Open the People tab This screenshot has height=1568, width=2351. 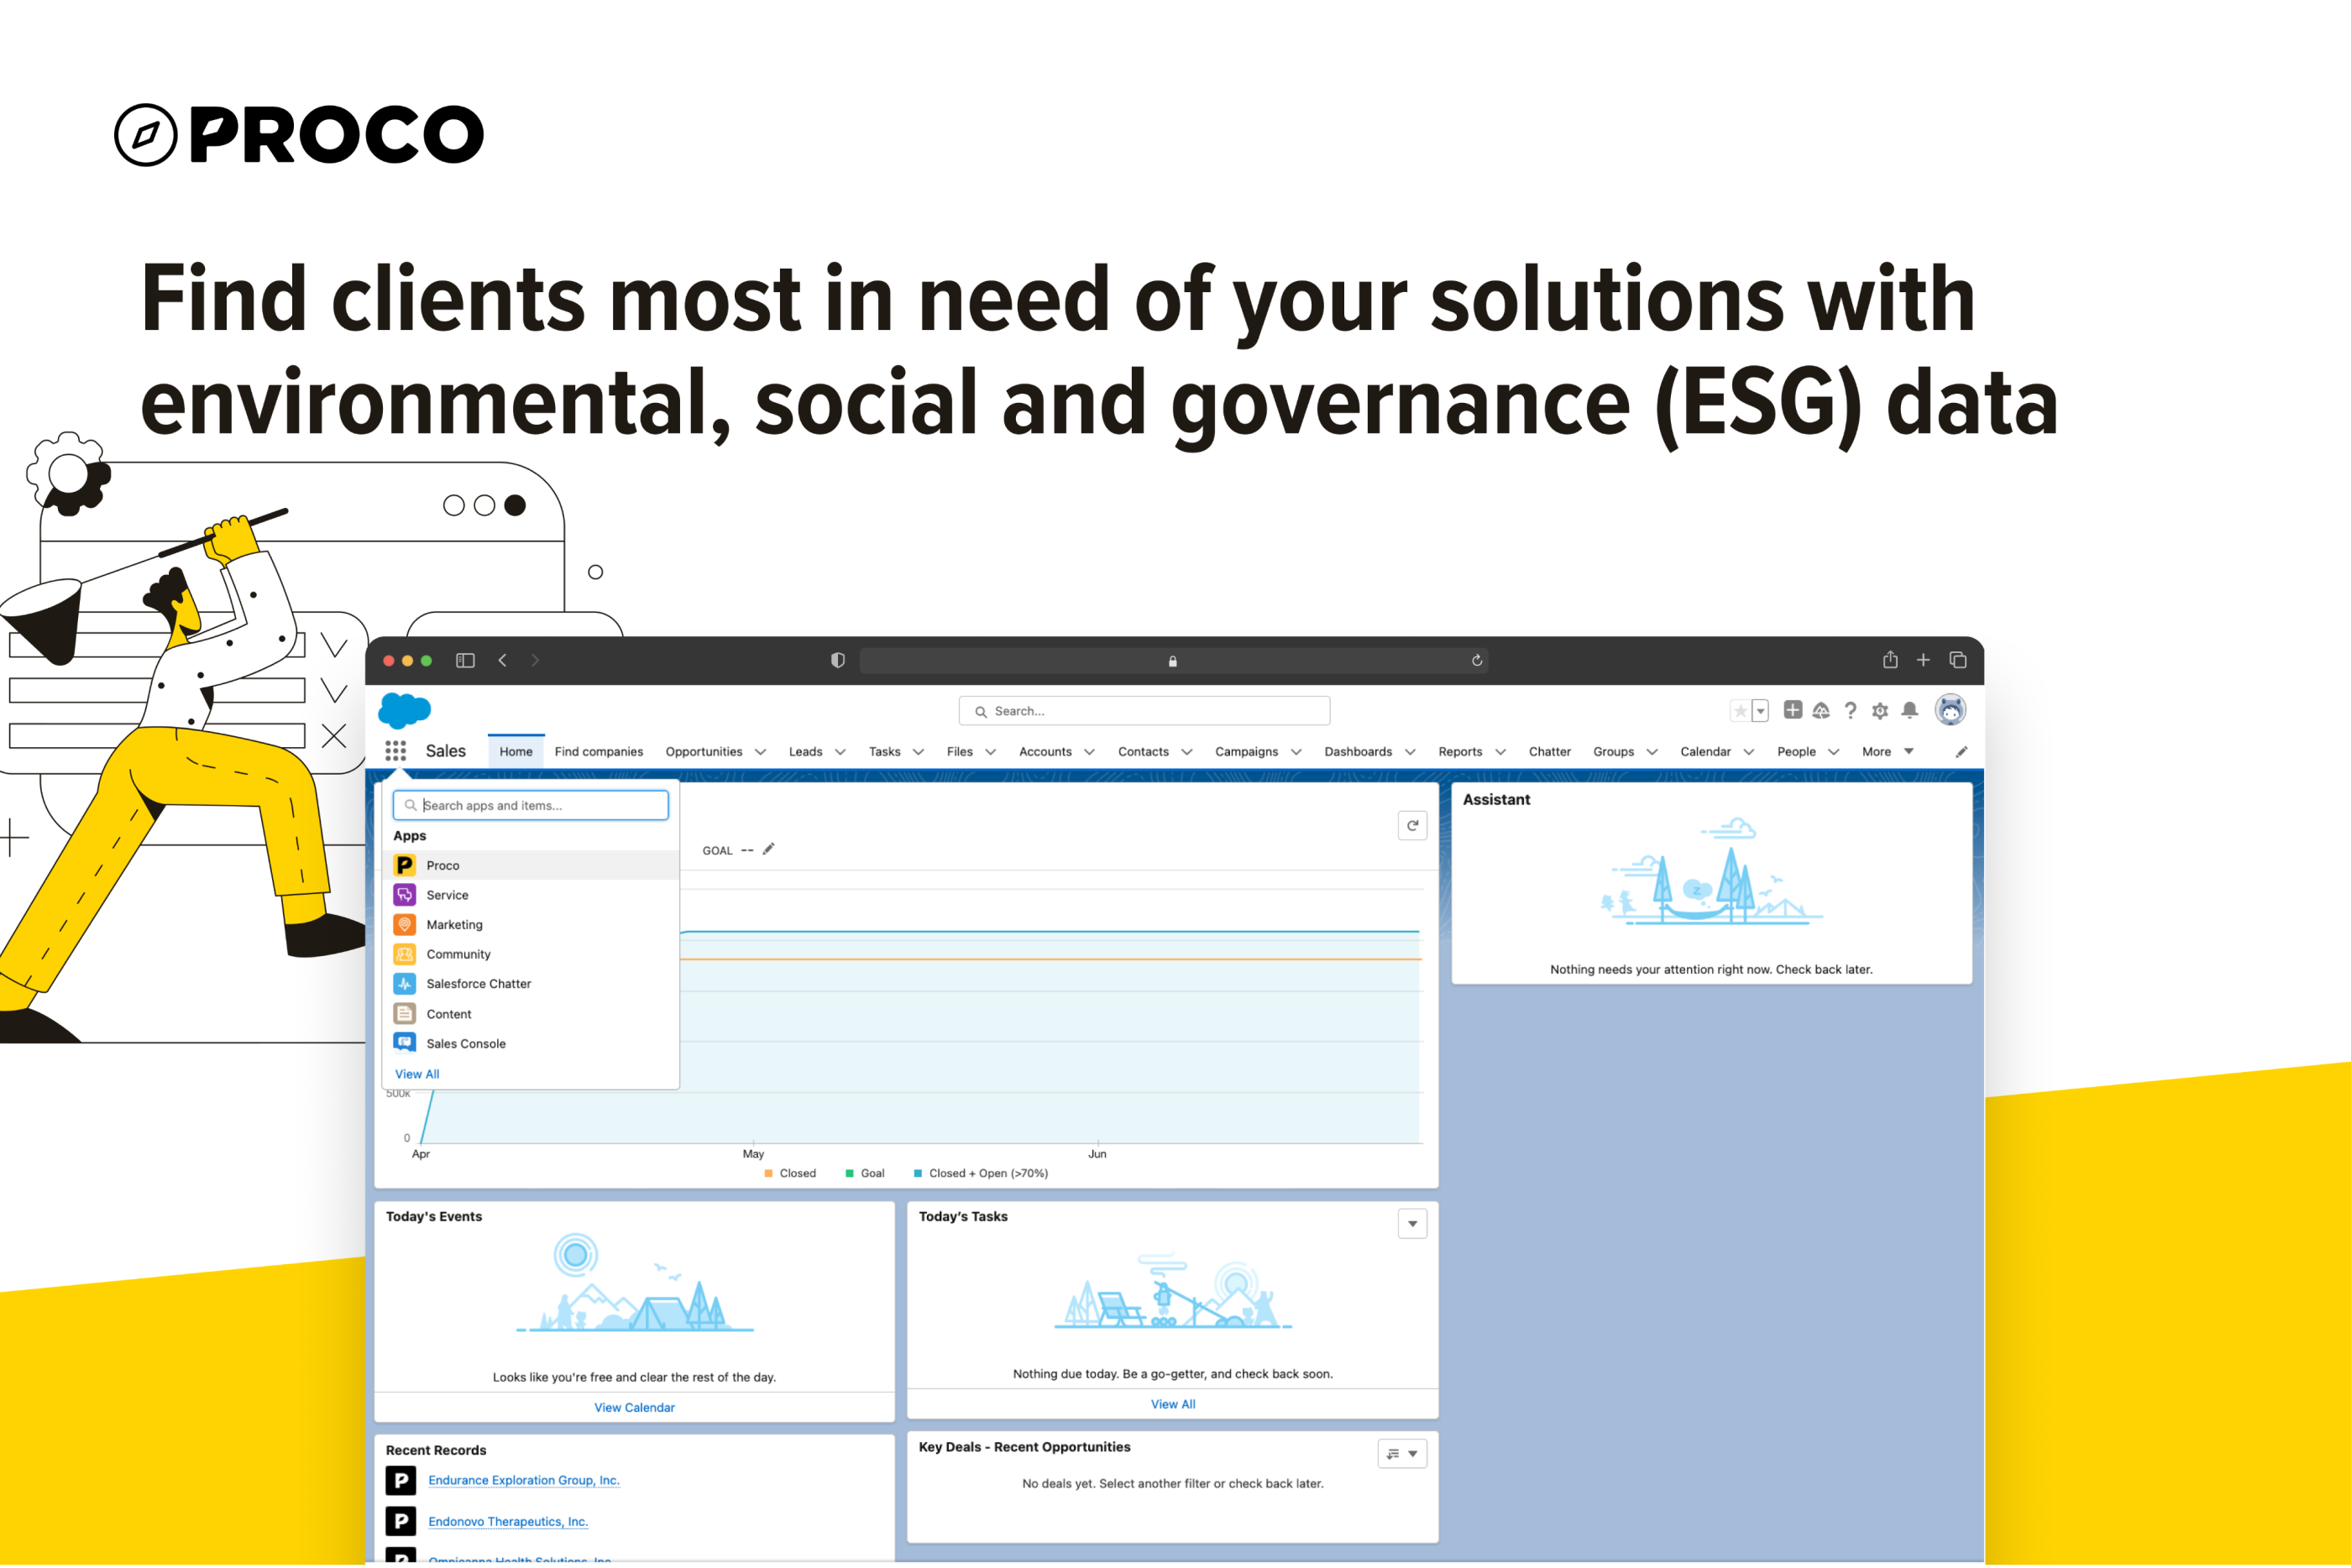click(x=1796, y=752)
